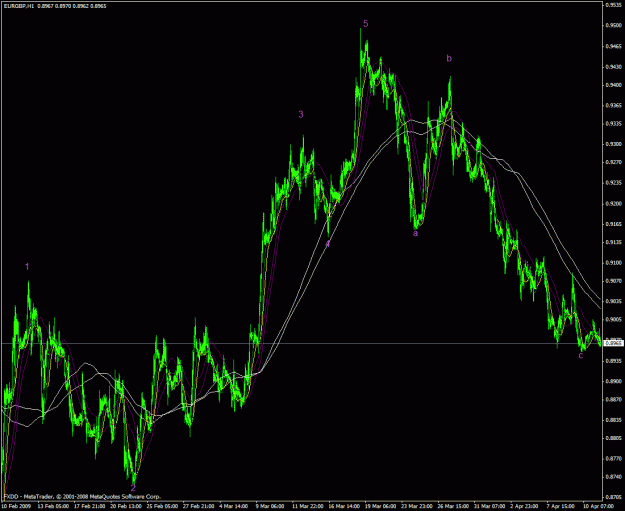Click the 0.9335 price axis label
The image size is (625, 511).
[614, 124]
